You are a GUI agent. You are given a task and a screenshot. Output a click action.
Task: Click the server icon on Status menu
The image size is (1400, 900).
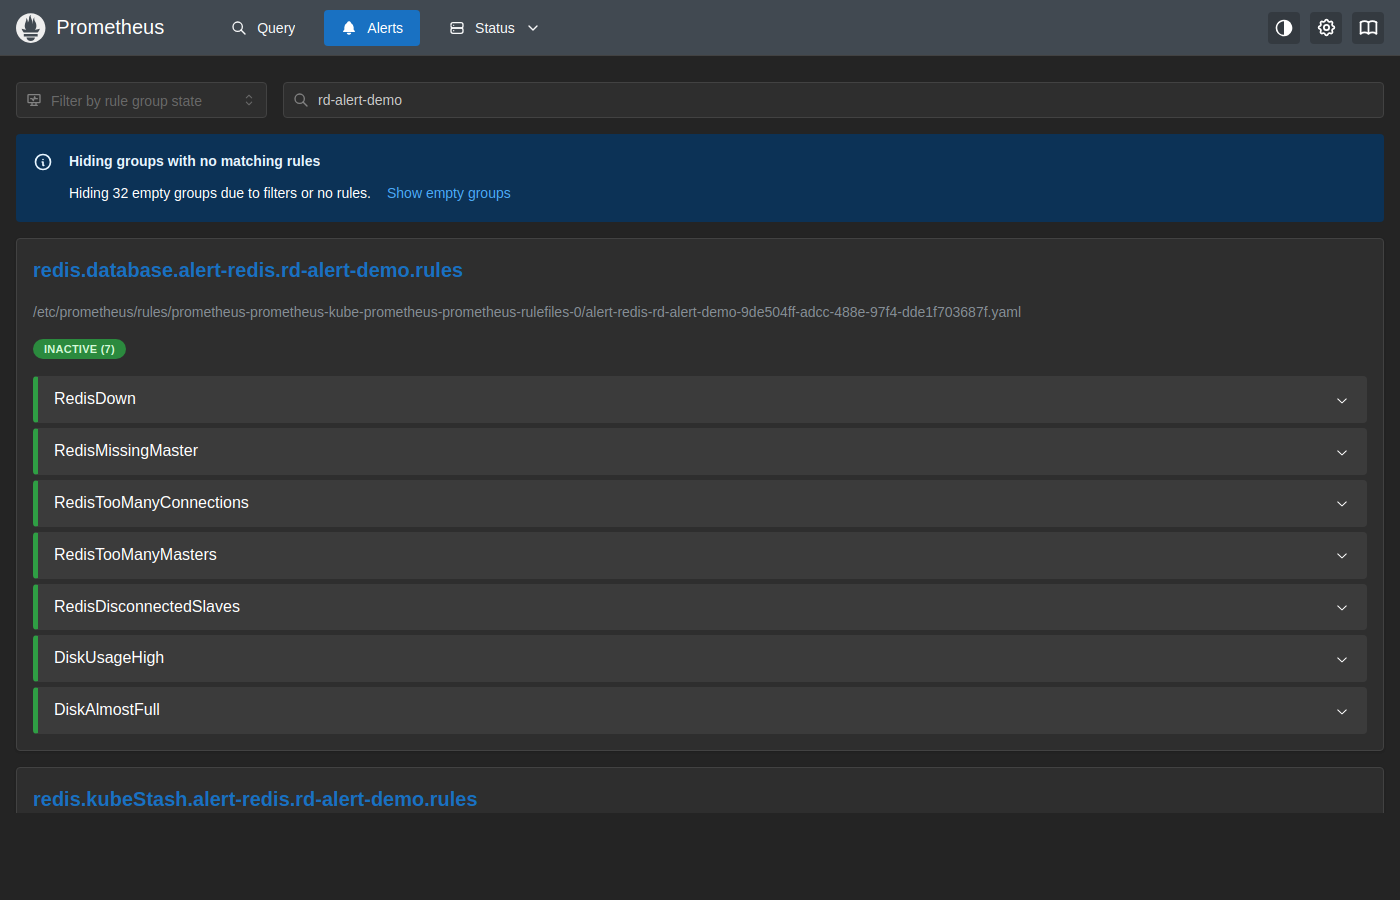tap(457, 28)
